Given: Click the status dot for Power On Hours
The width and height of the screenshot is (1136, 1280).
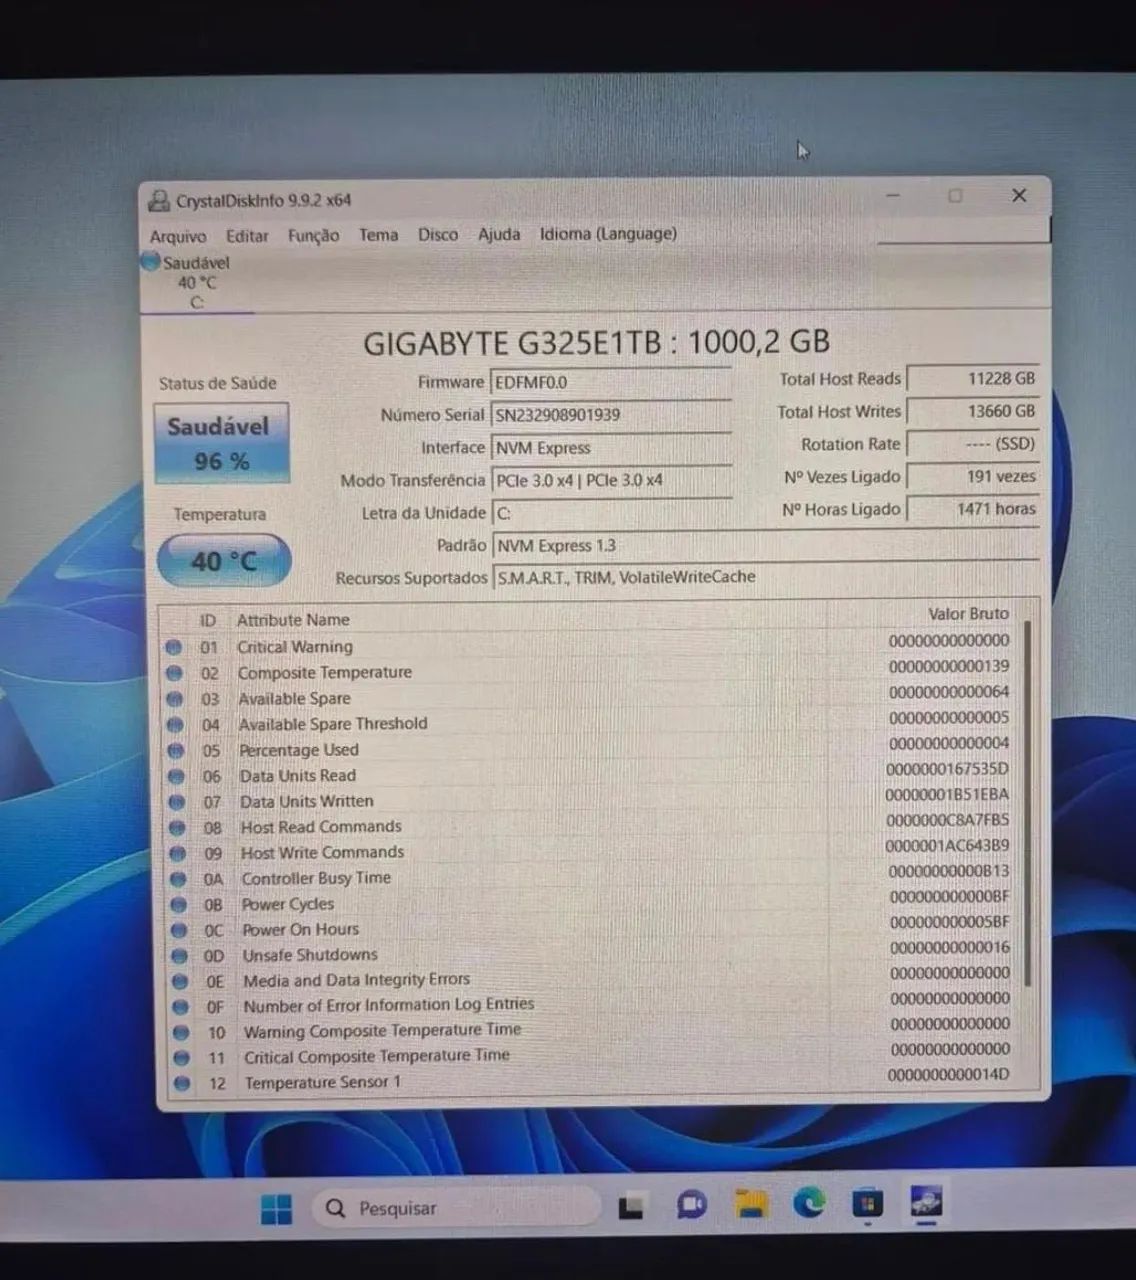Looking at the screenshot, I should point(179,930).
